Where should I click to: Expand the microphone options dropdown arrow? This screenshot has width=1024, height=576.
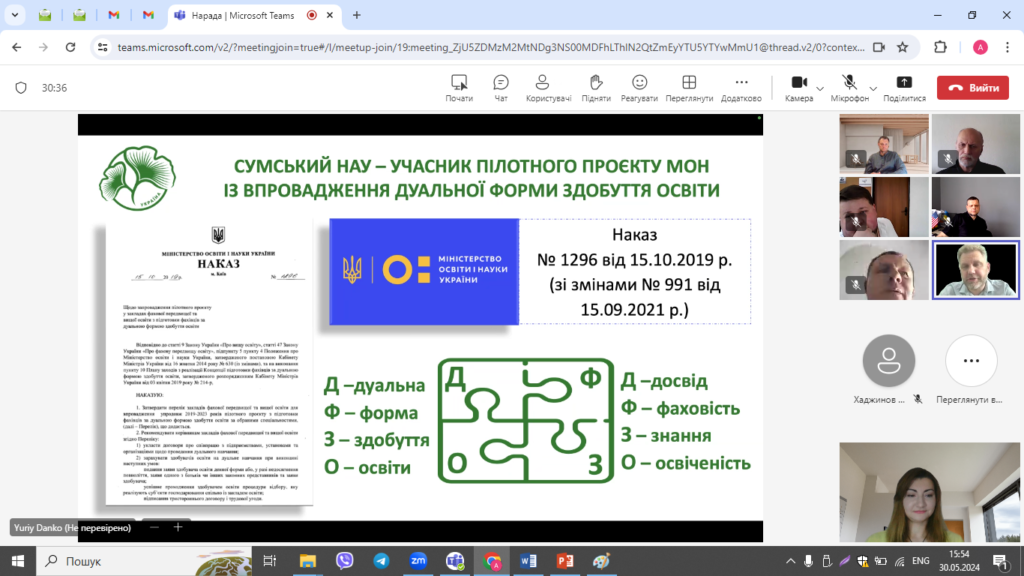click(870, 89)
